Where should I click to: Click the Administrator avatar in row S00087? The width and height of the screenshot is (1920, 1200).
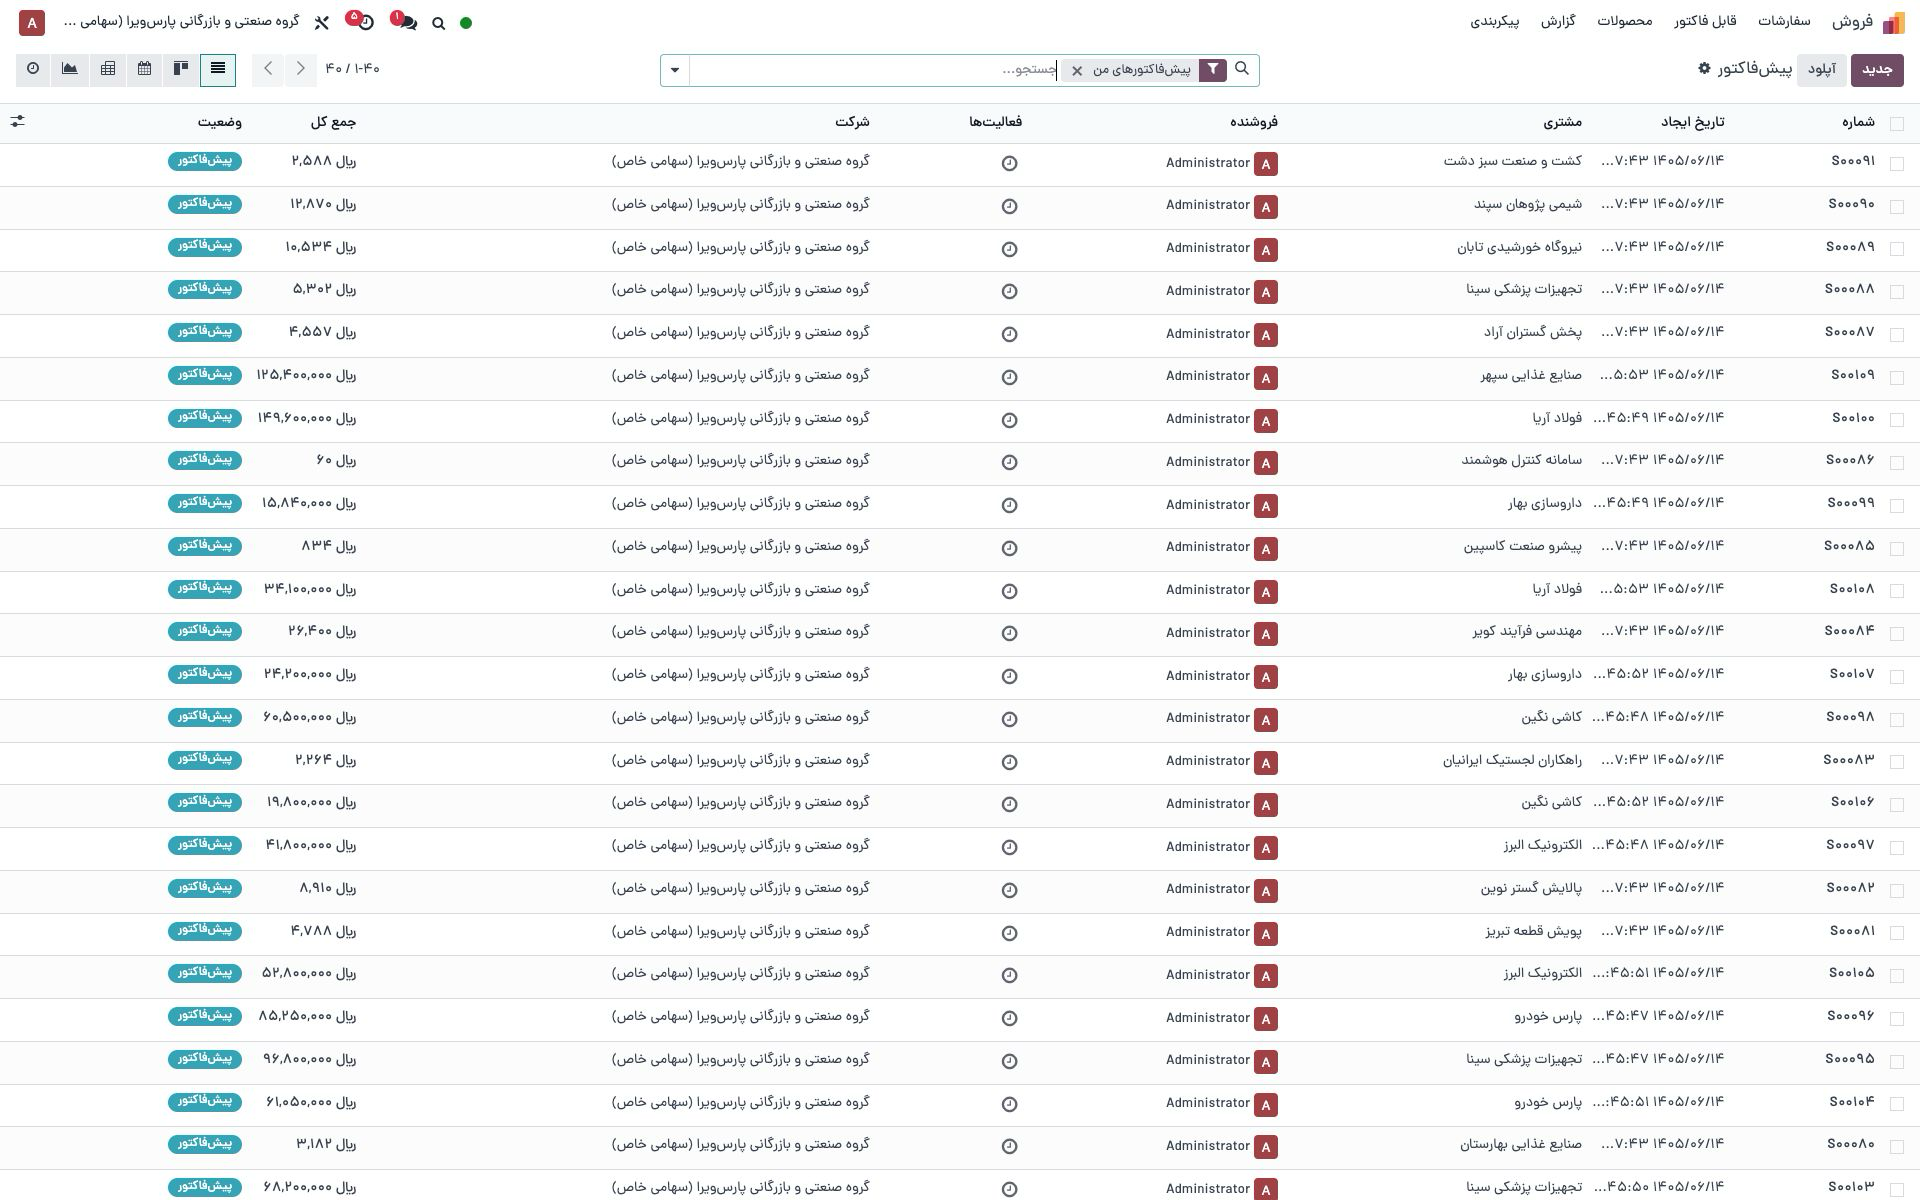(1266, 334)
